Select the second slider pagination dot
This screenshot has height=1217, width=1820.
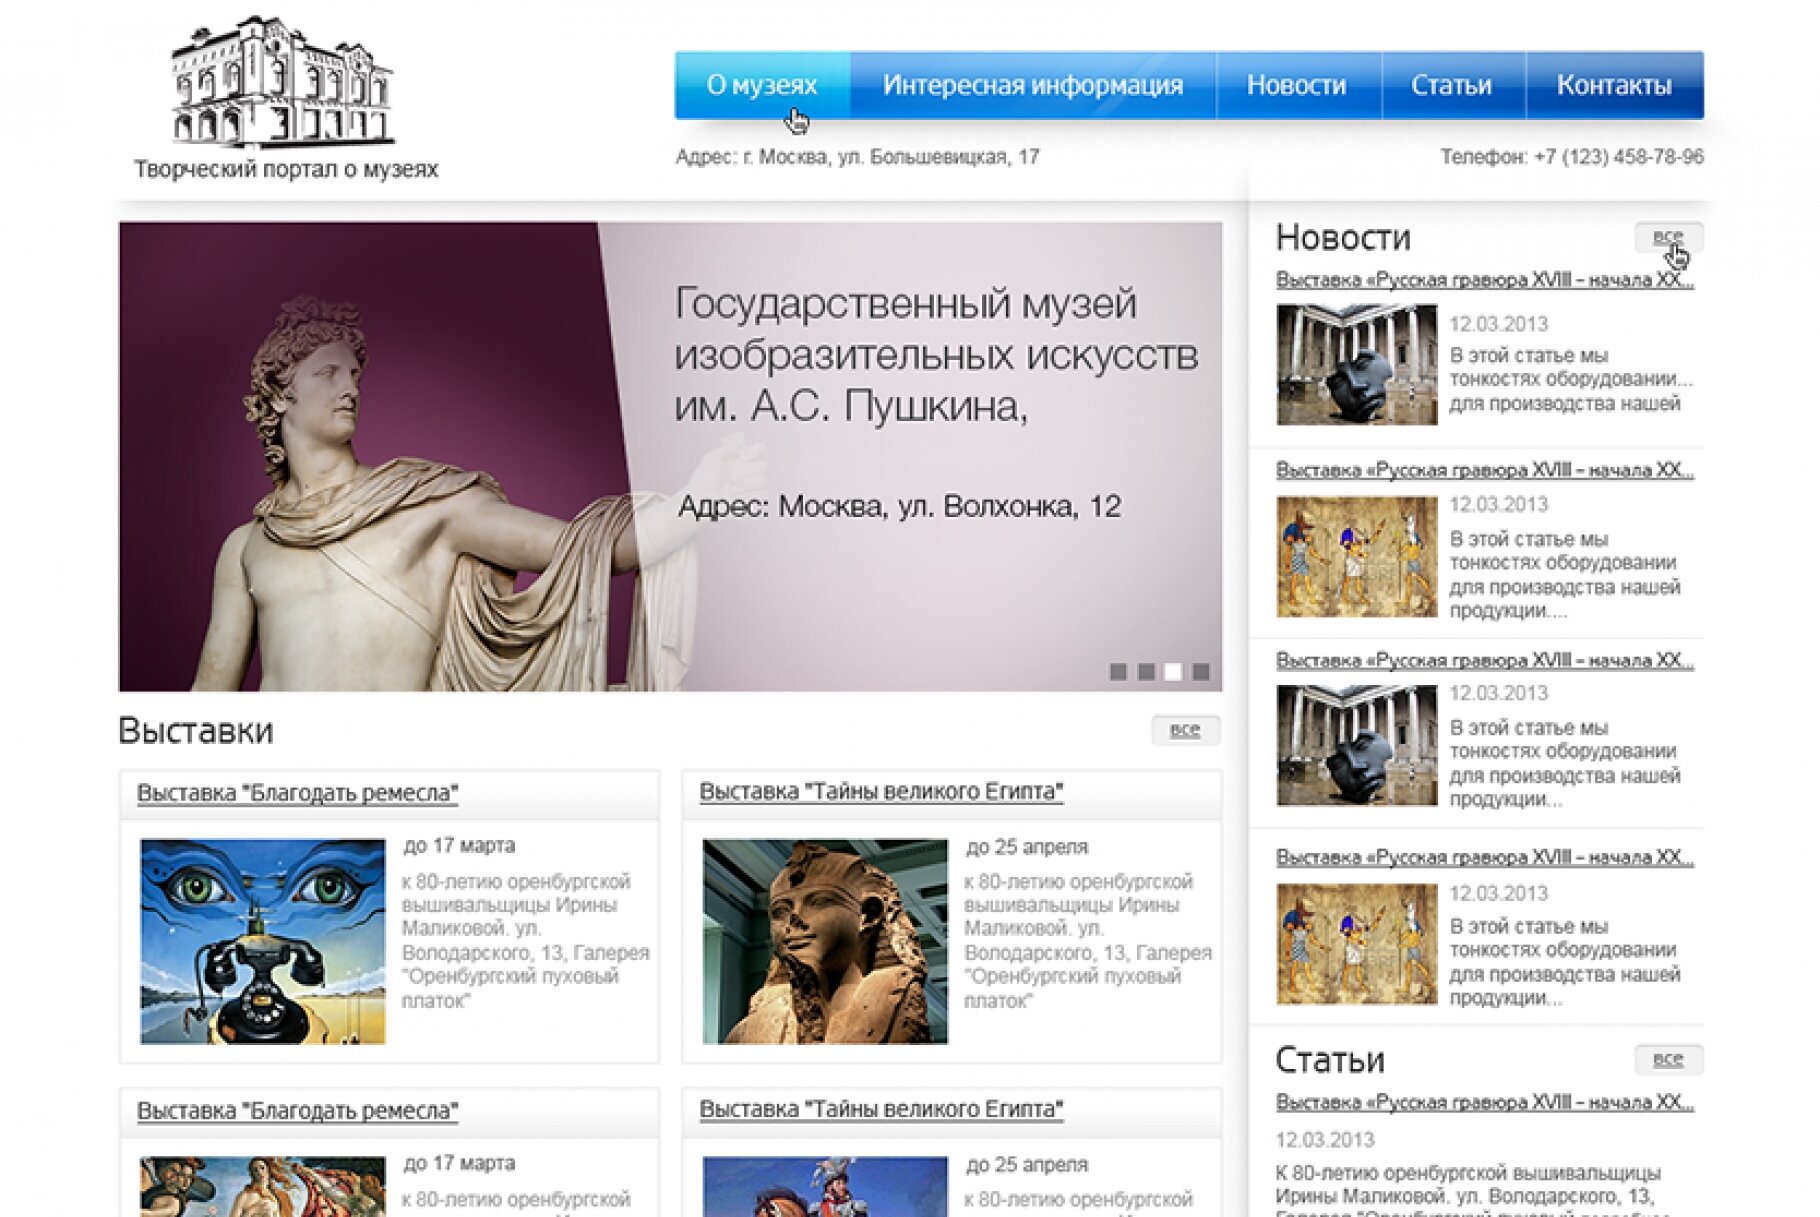(x=1146, y=672)
